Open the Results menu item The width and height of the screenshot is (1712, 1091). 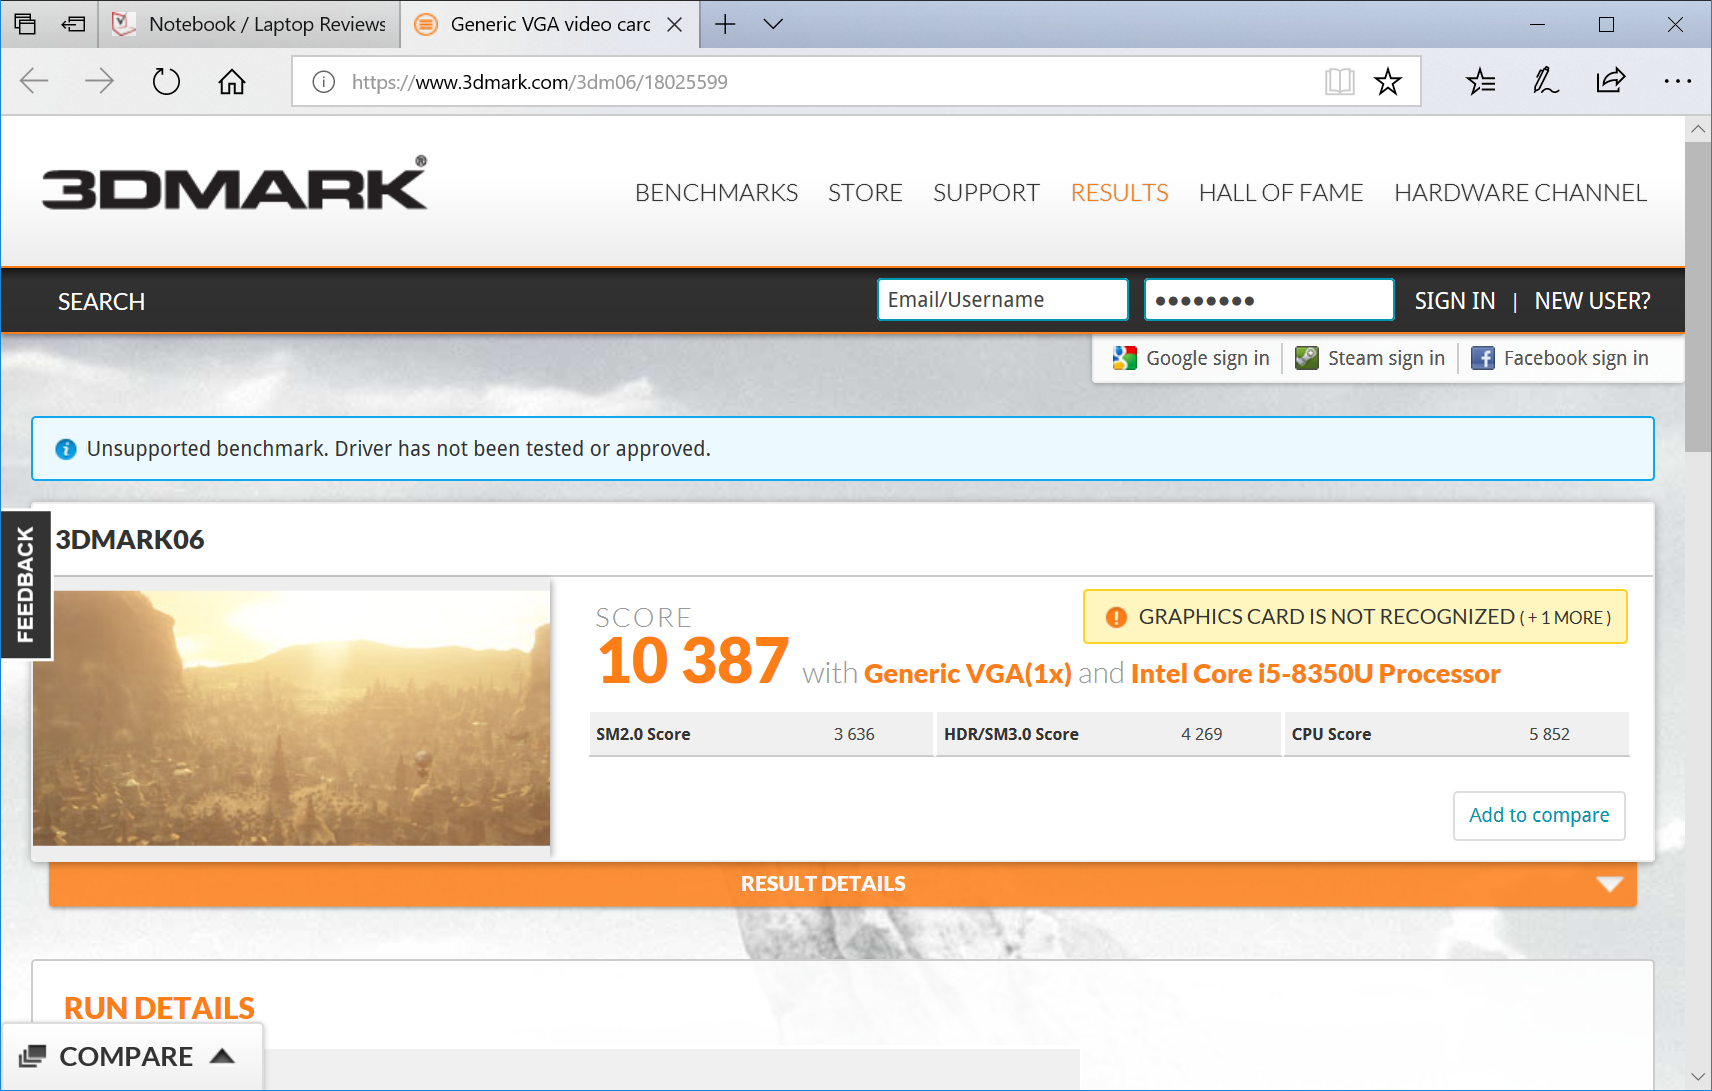coord(1119,193)
